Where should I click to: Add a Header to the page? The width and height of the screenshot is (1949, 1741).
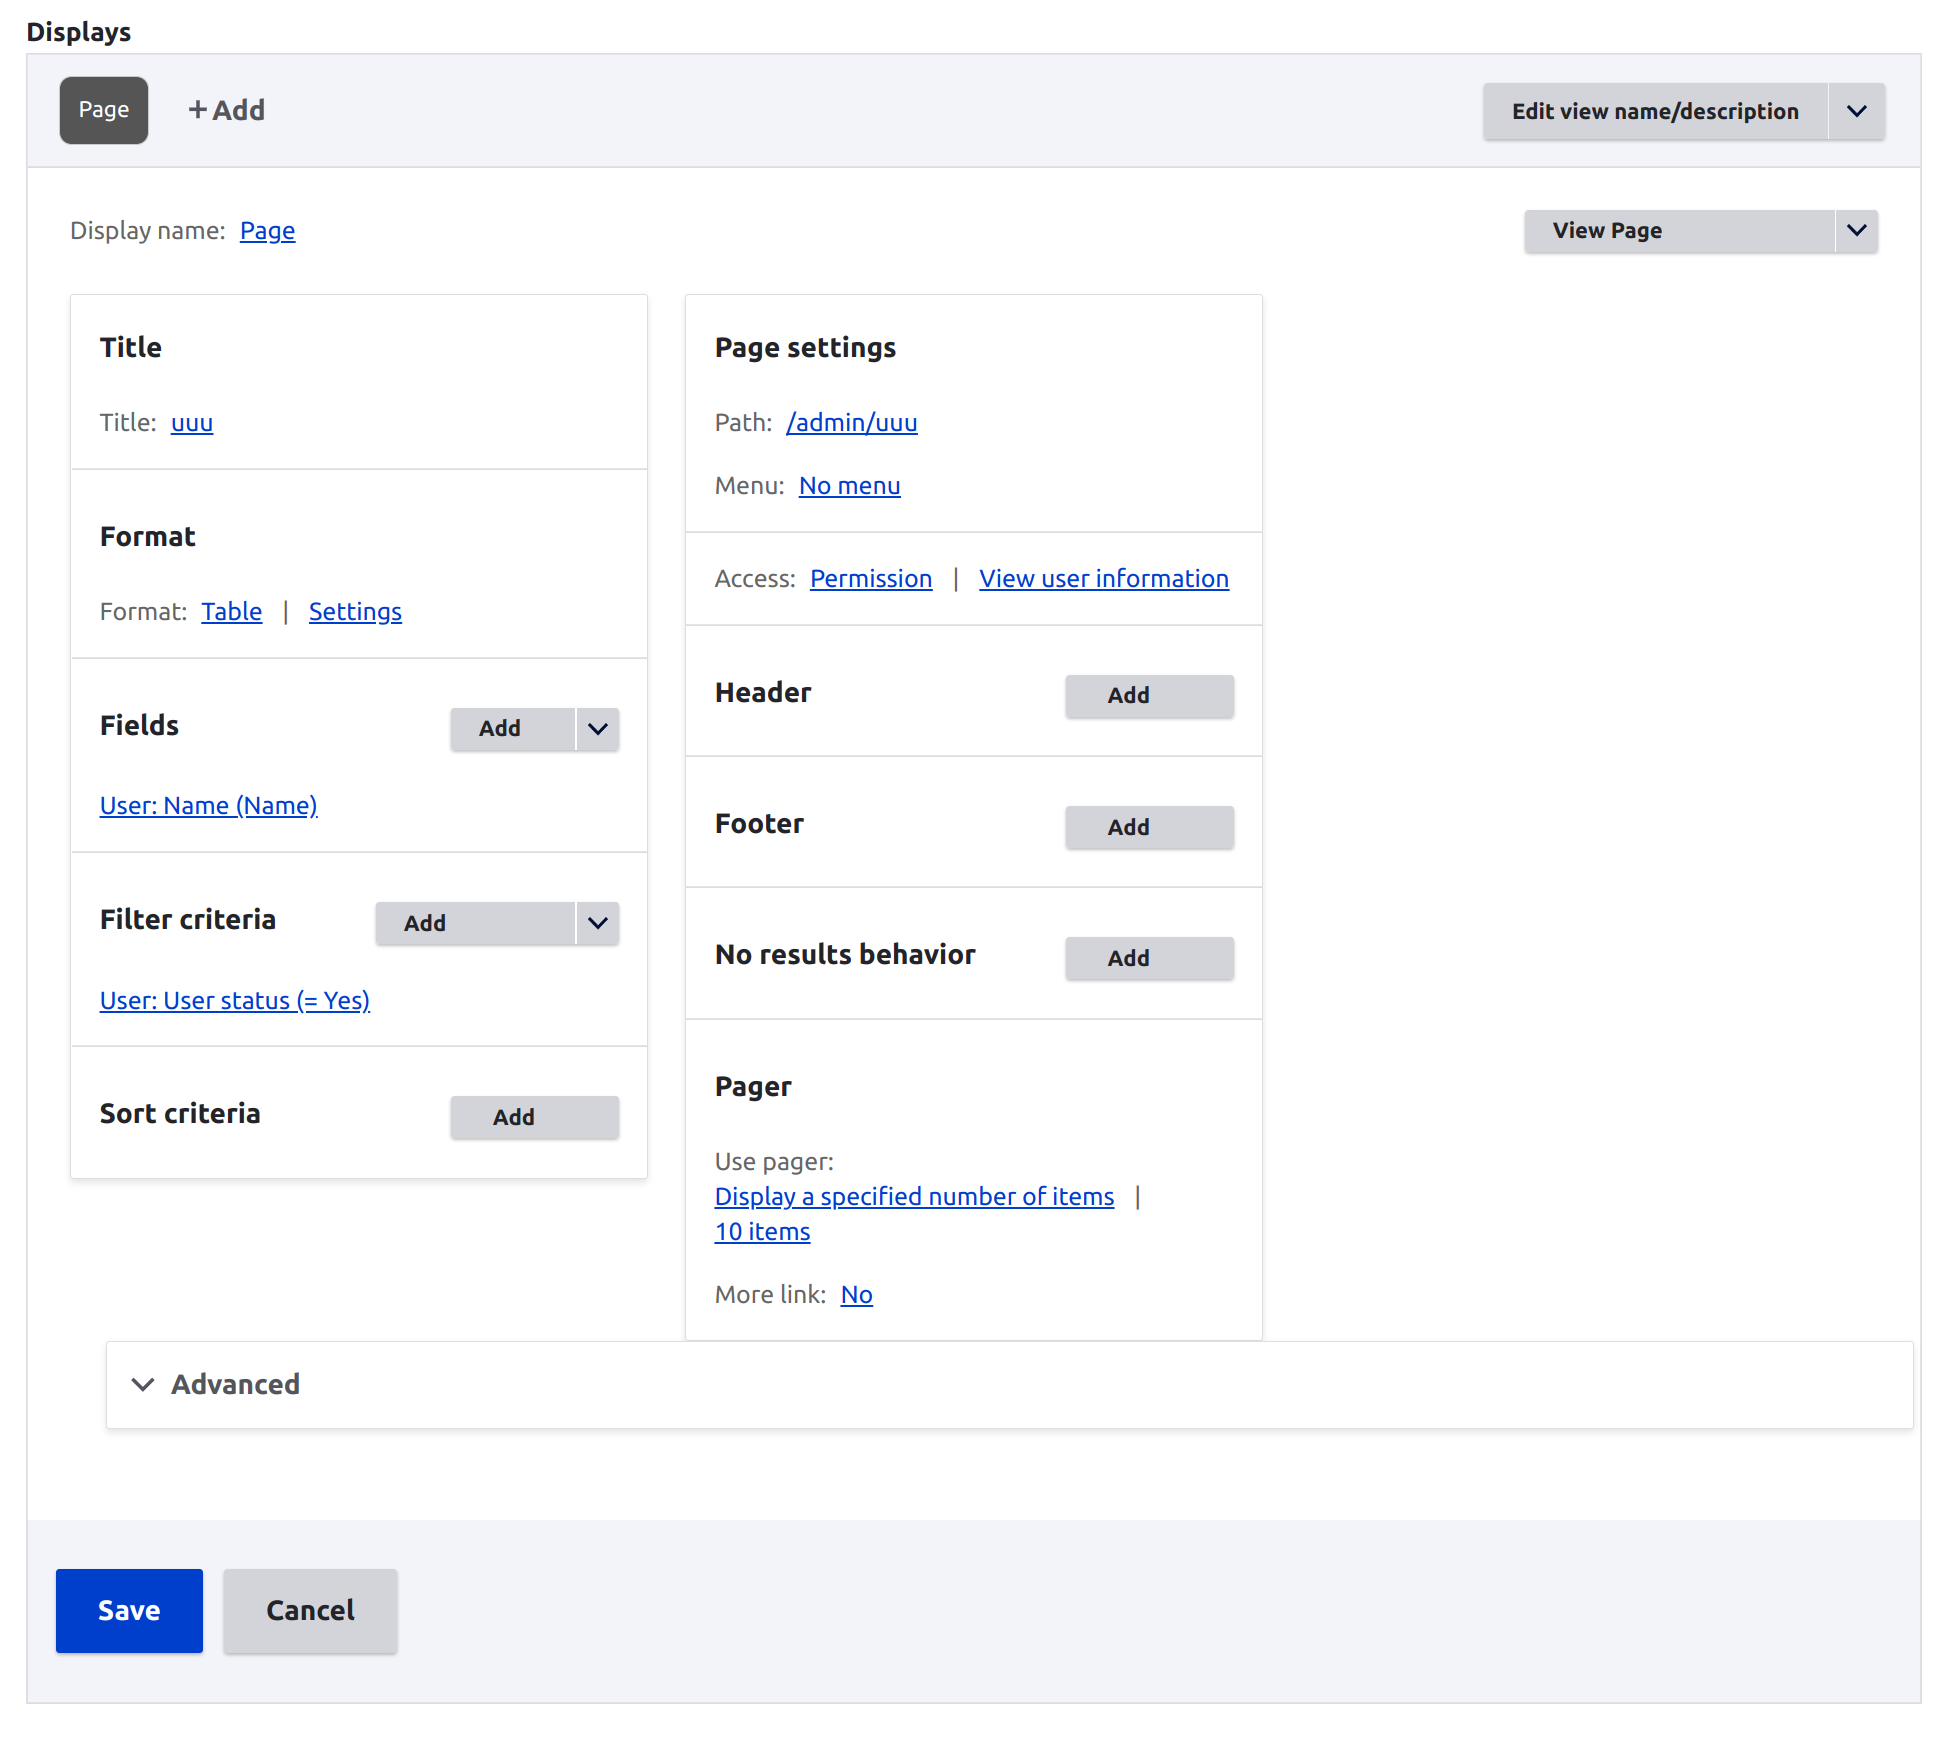point(1148,696)
